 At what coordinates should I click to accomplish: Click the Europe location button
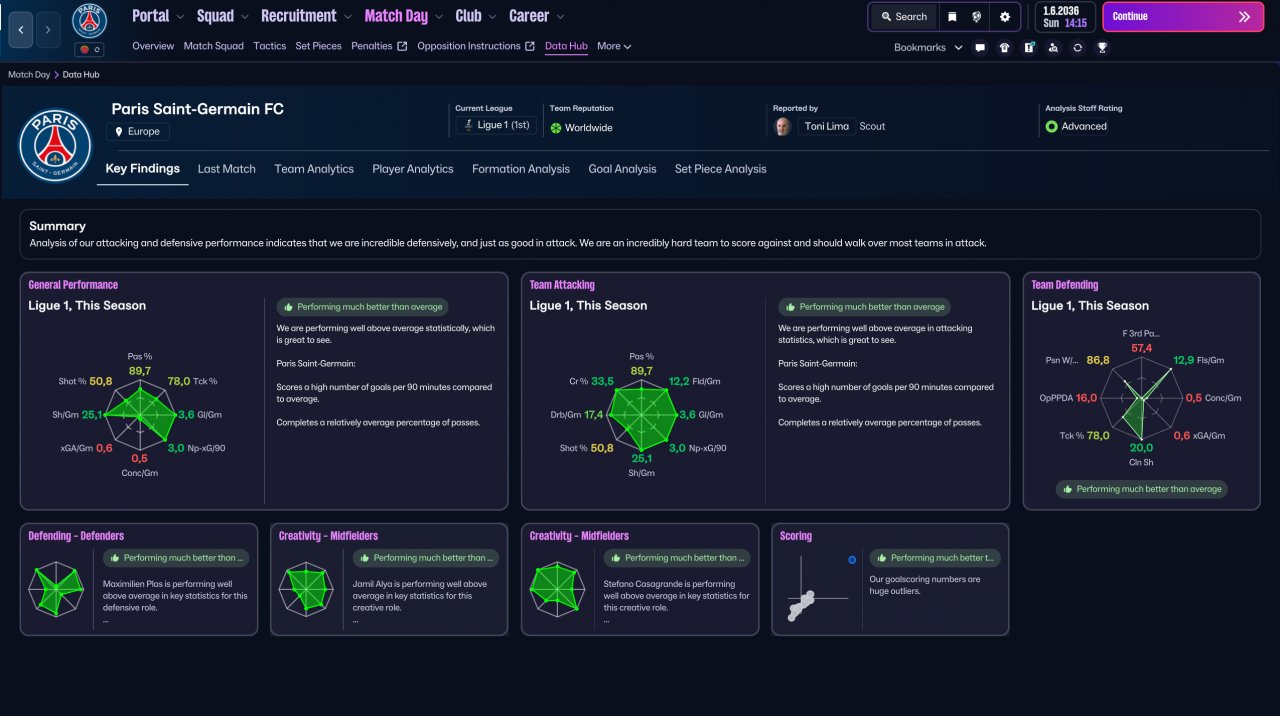pos(138,132)
